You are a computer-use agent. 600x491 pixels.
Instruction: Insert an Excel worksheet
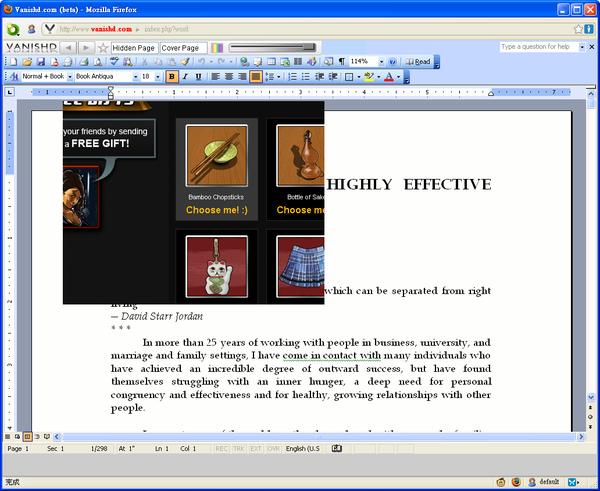[x=285, y=62]
